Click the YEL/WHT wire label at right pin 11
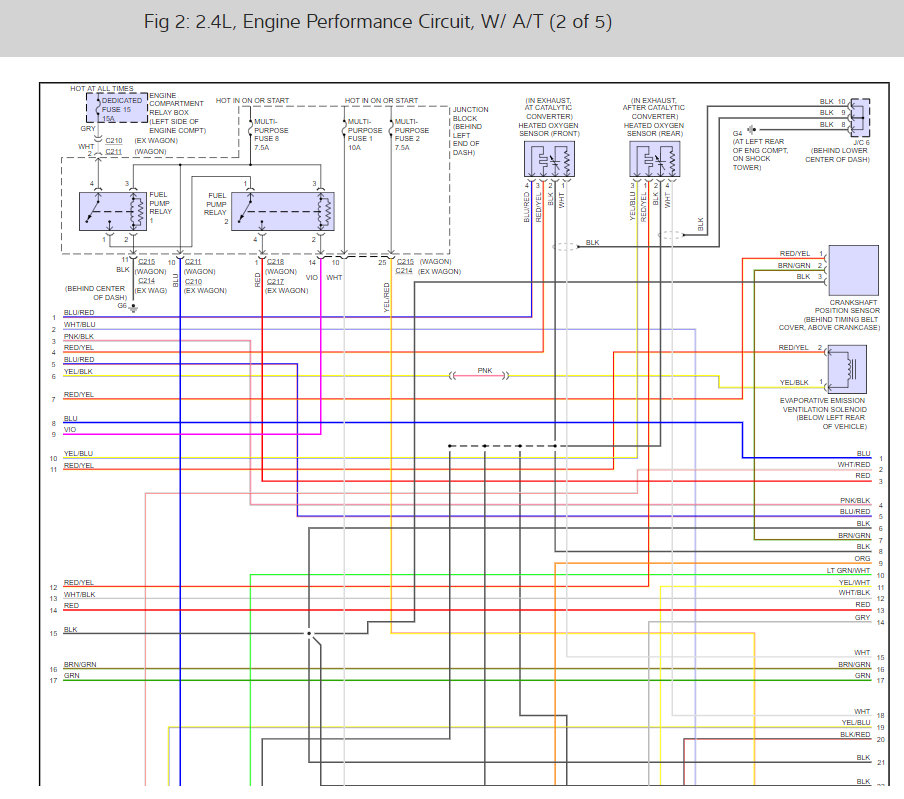This screenshot has width=904, height=799. pyautogui.click(x=854, y=582)
